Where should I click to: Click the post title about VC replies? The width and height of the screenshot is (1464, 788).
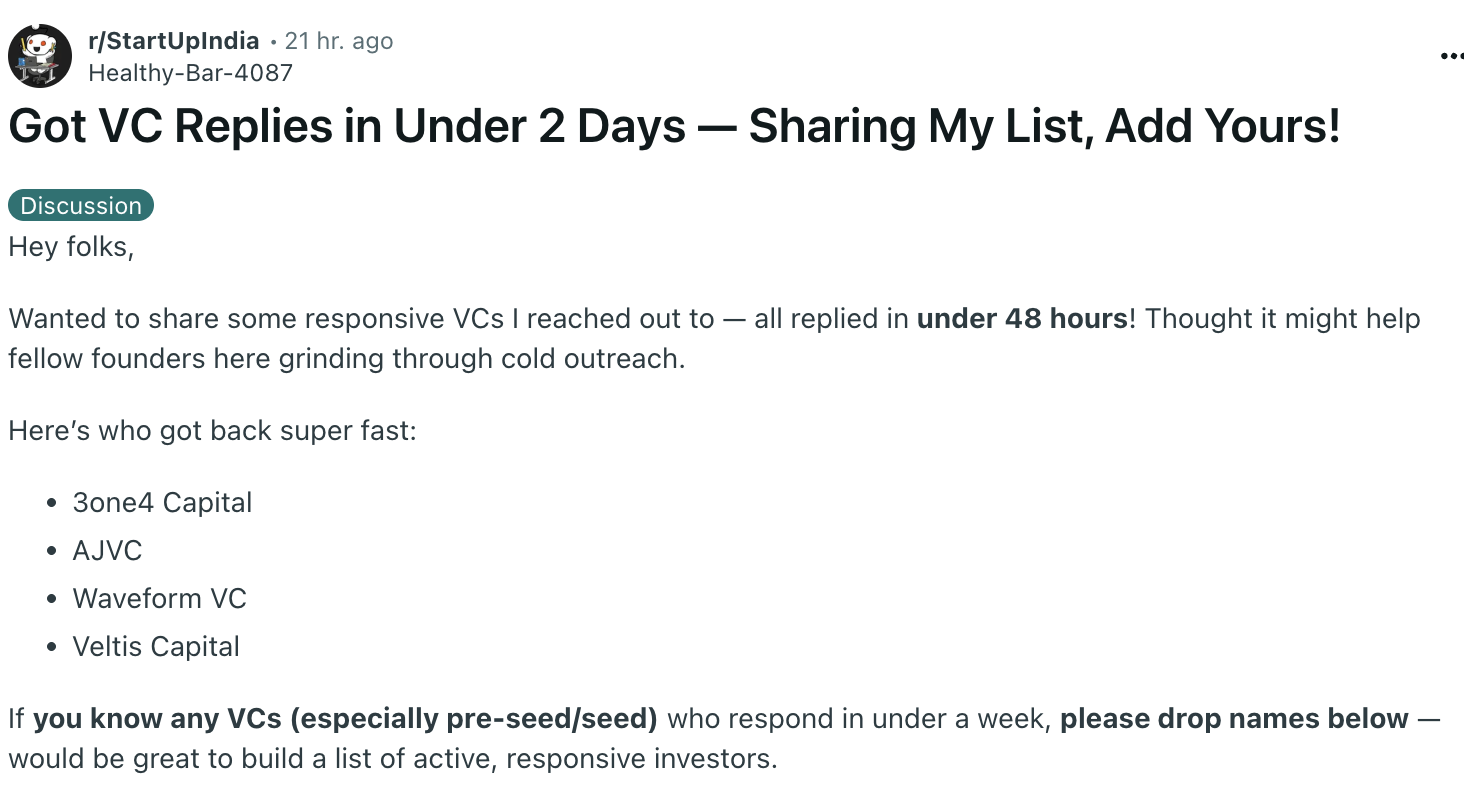[x=674, y=127]
